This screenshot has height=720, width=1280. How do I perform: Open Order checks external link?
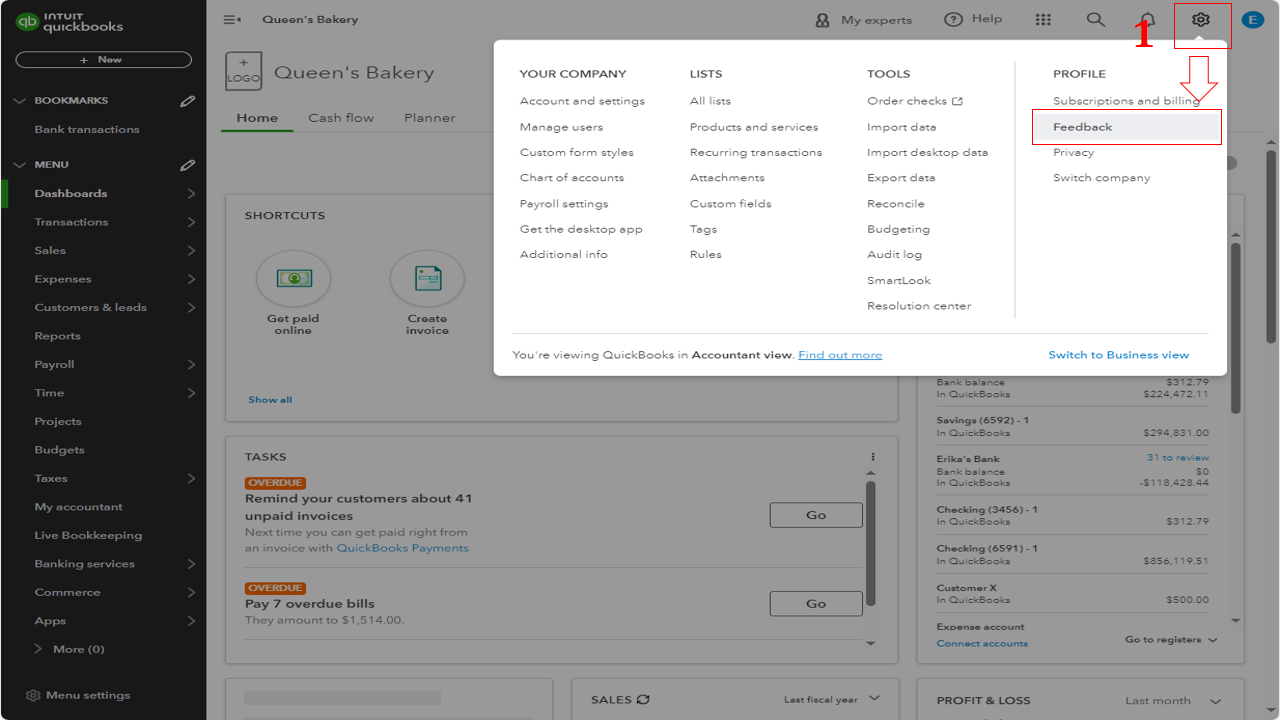(915, 101)
